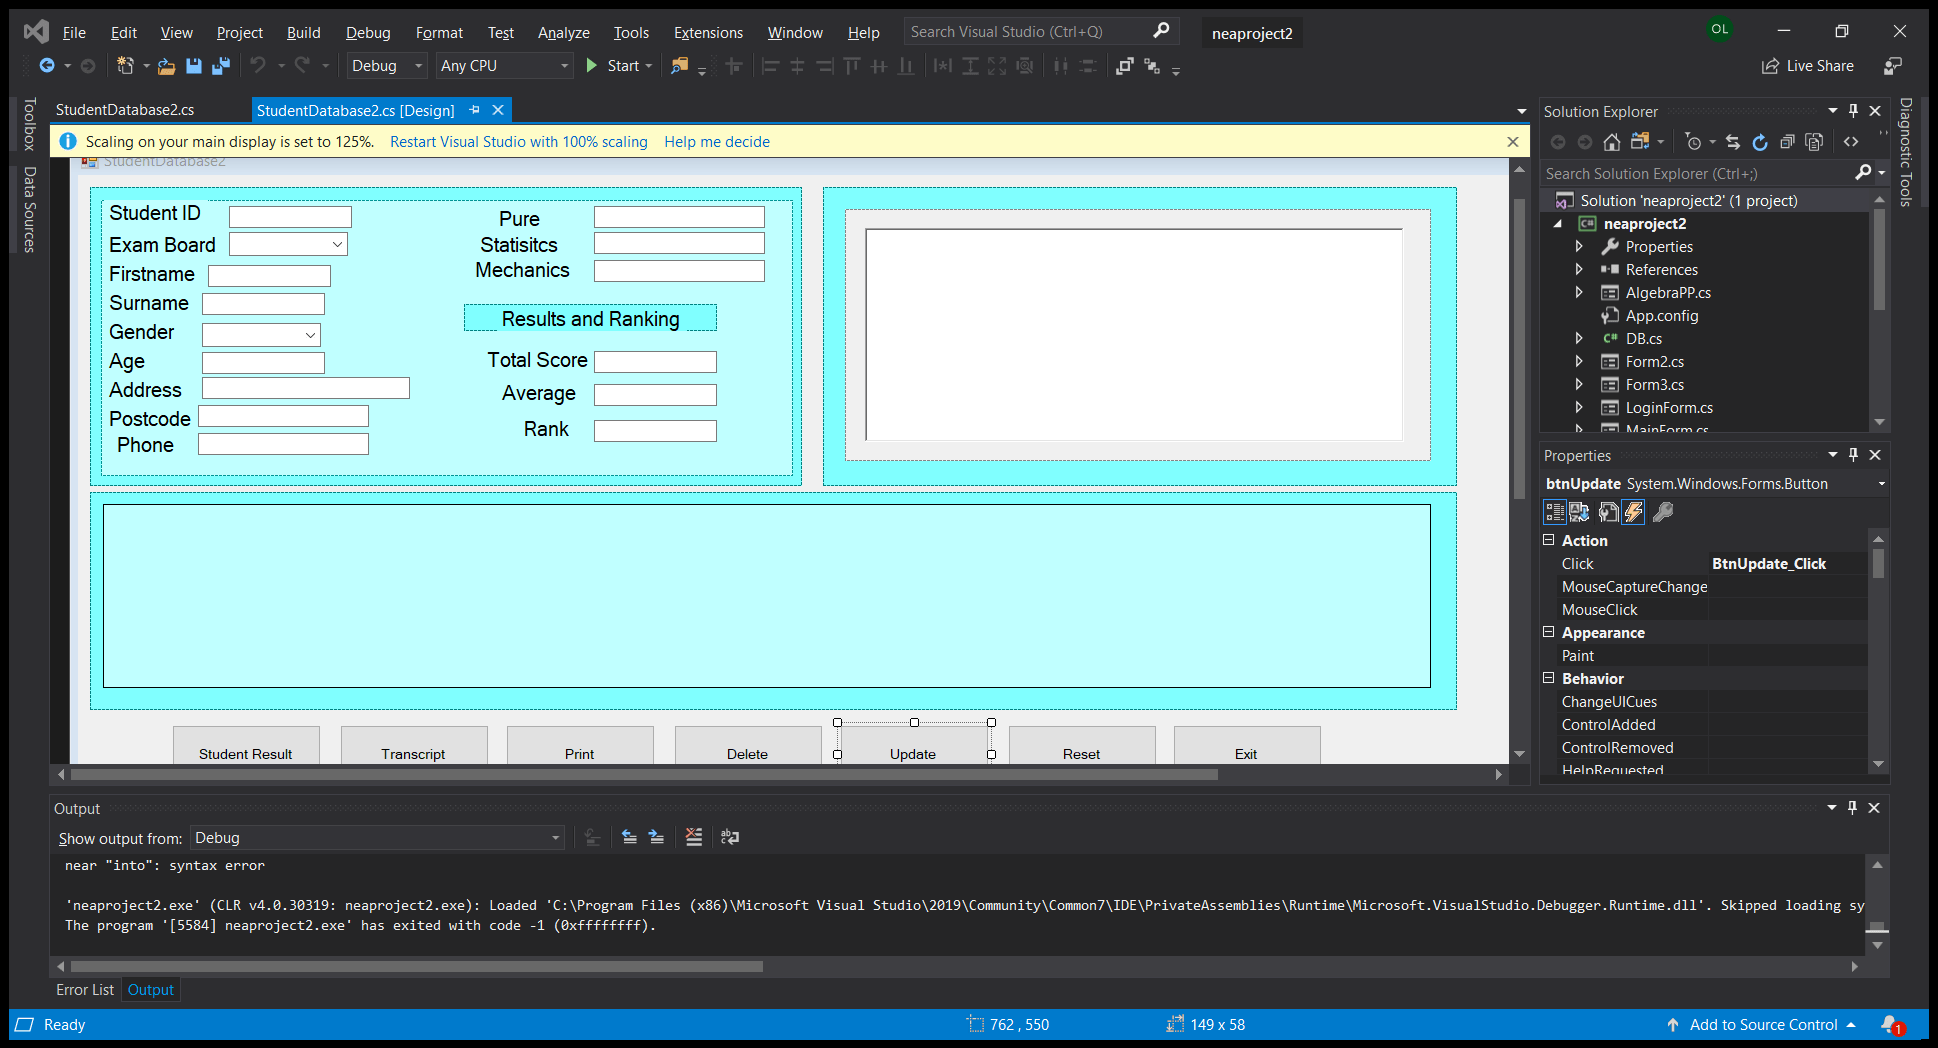Click Collapse All in Solution Explorer
This screenshot has height=1048, width=1938.
[1787, 142]
